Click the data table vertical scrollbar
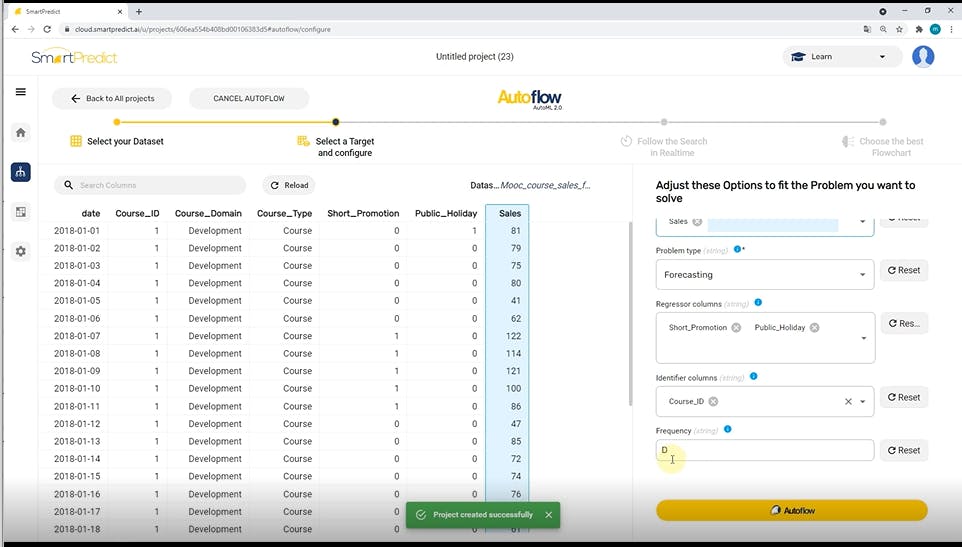This screenshot has width=962, height=547. click(x=630, y=313)
